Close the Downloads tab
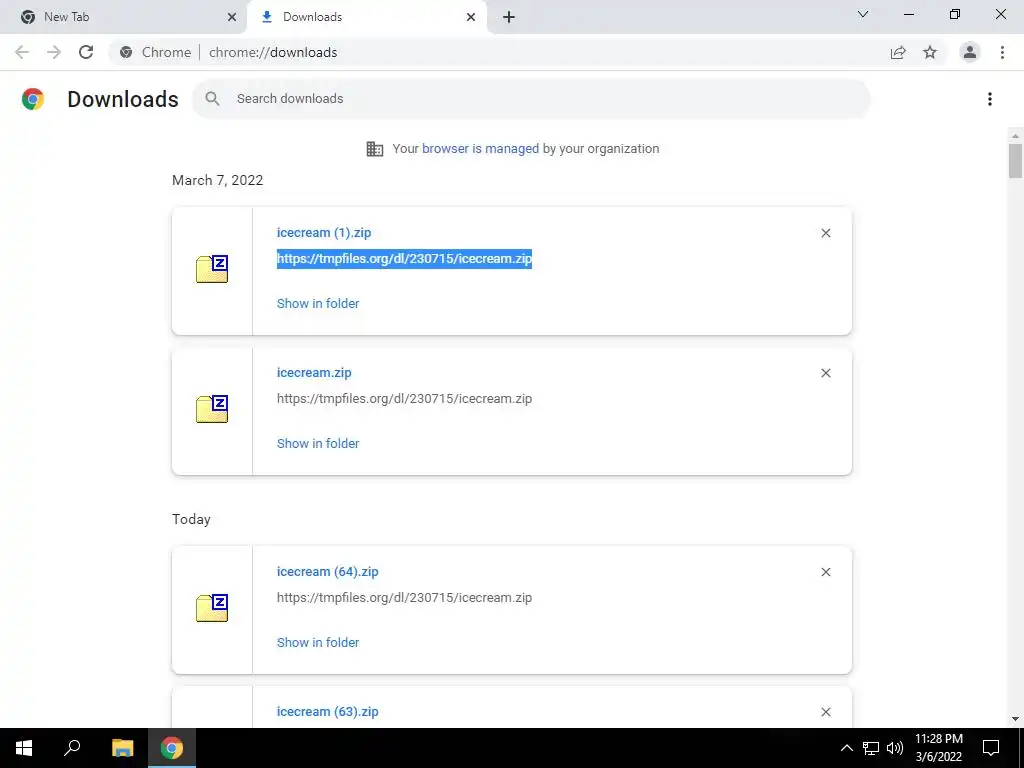The height and width of the screenshot is (768, 1024). 471,17
